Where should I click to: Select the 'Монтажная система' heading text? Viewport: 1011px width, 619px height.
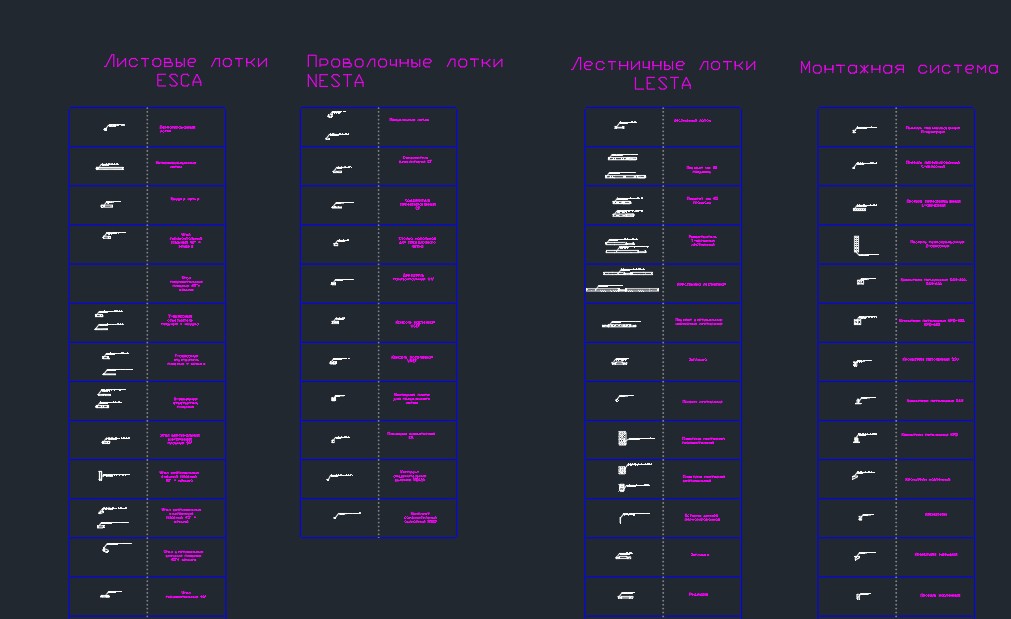point(899,68)
